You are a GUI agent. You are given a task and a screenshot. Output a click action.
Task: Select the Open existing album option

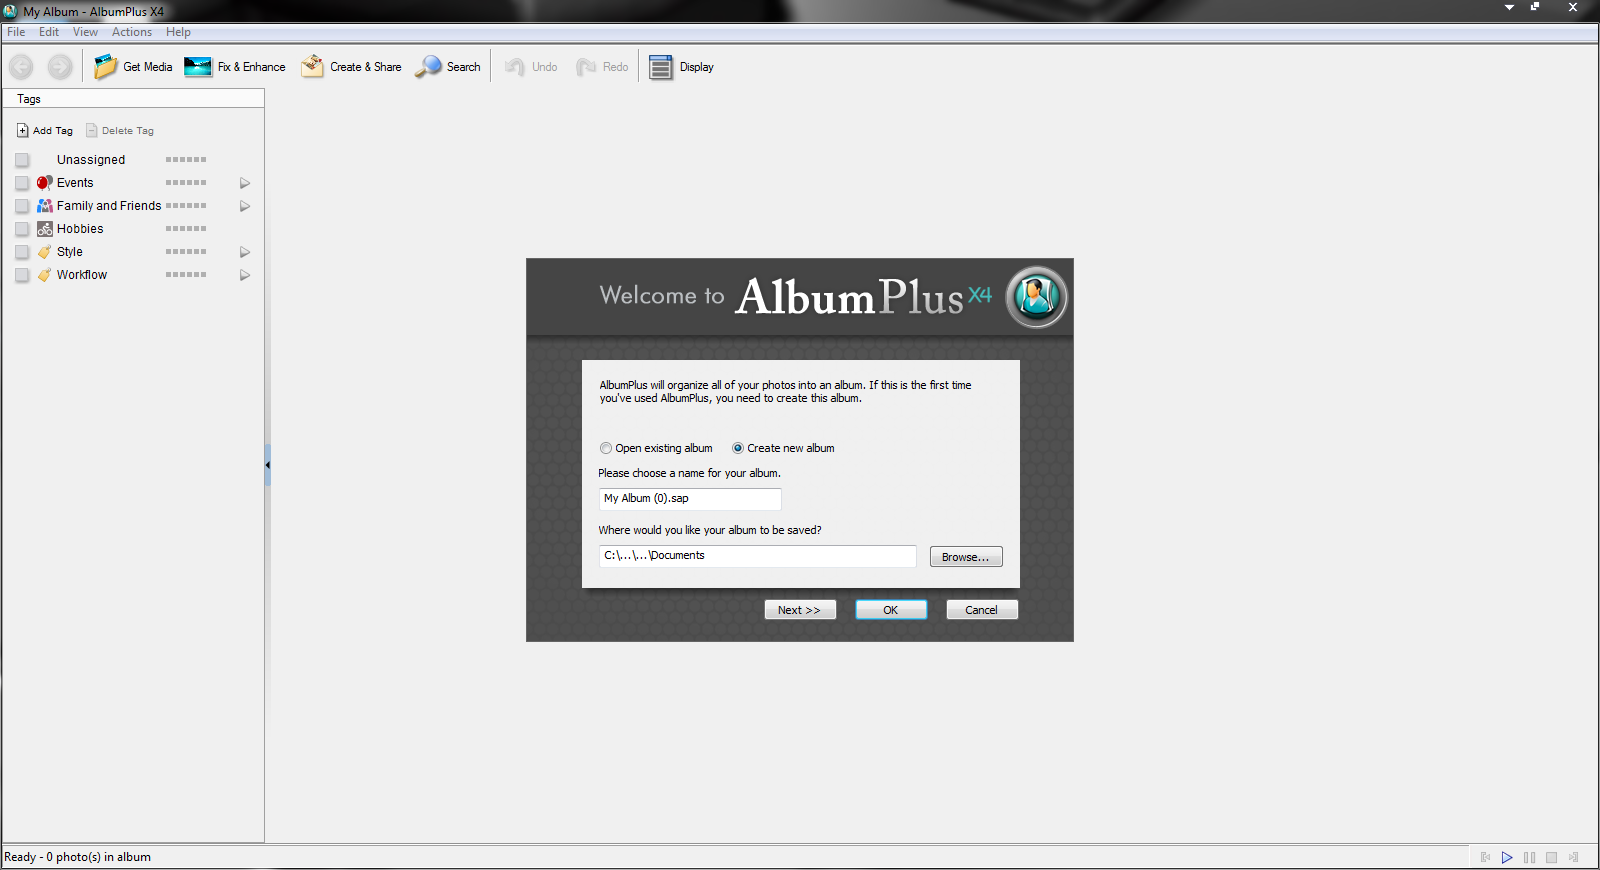[606, 448]
